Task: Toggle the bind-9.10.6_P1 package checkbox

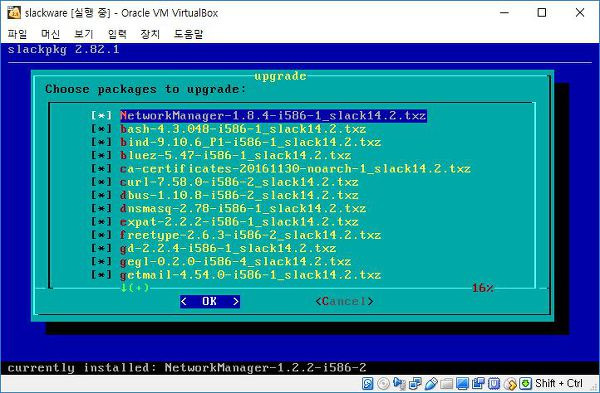Action: 101,142
